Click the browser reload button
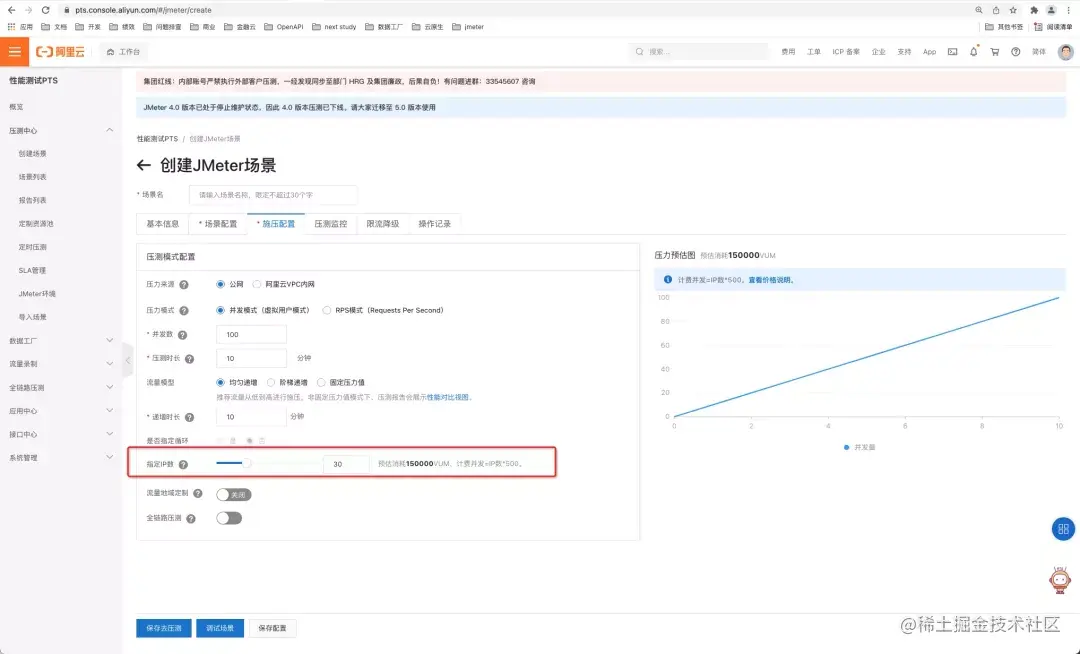1080x654 pixels. tap(45, 10)
